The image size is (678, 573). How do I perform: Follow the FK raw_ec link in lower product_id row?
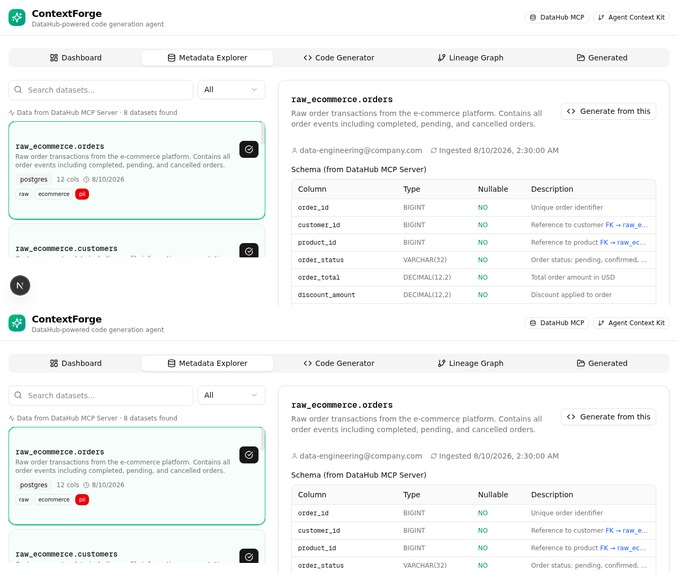623,547
